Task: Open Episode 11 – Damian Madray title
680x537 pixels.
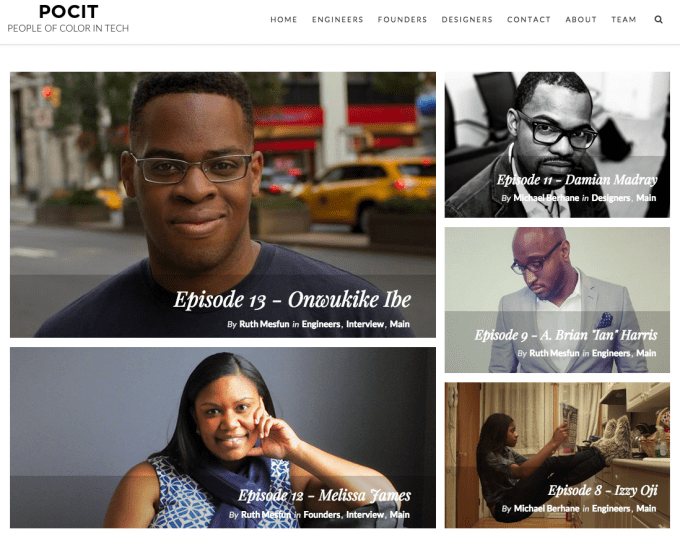Action: (x=577, y=180)
